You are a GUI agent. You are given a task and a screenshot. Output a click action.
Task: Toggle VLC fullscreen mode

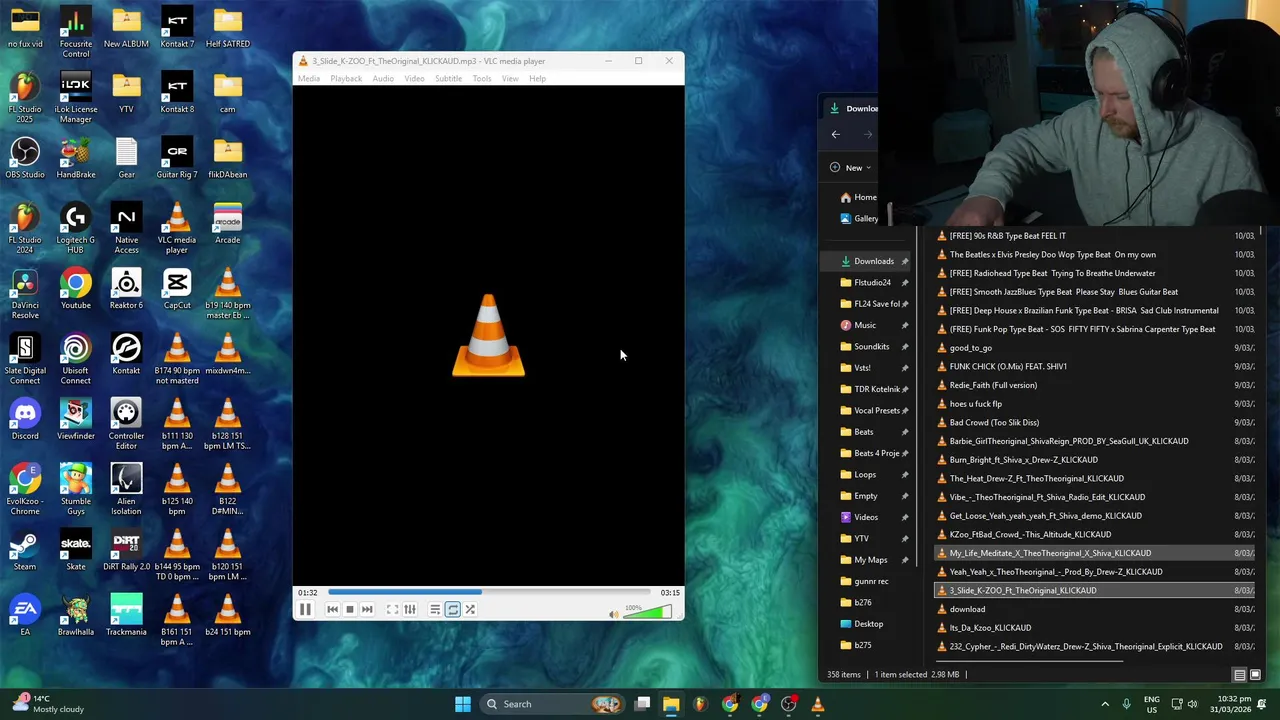click(392, 609)
